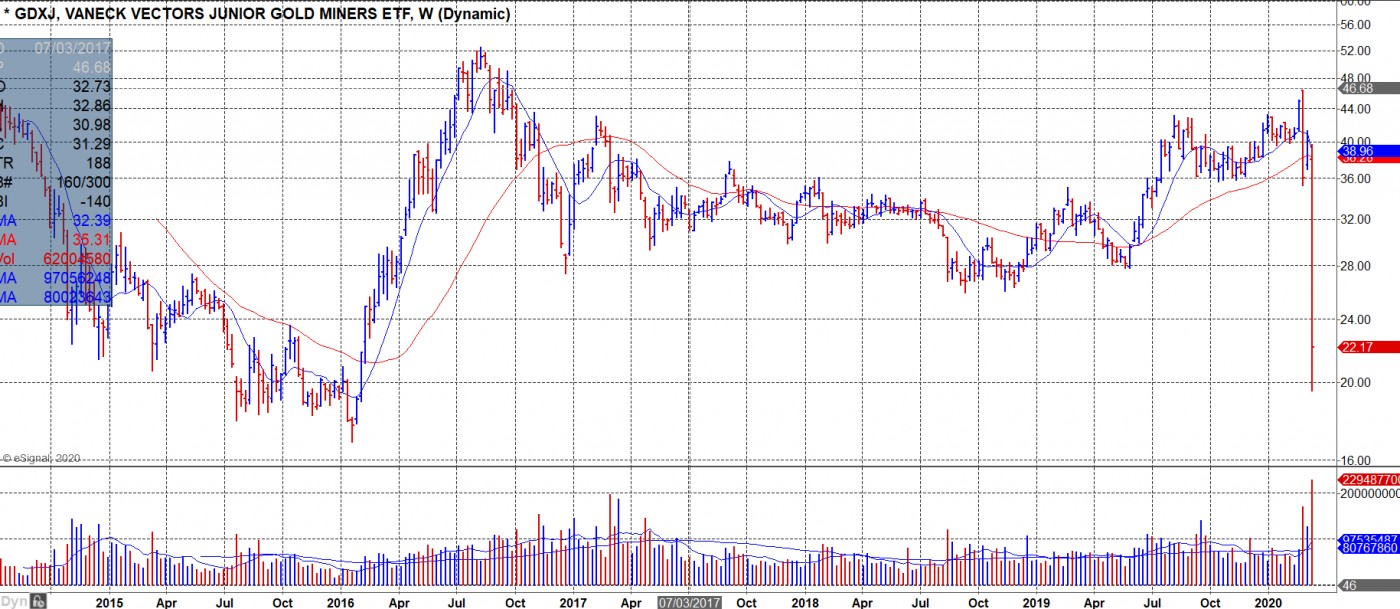Click the 2016 label on the time axis

coord(341,603)
